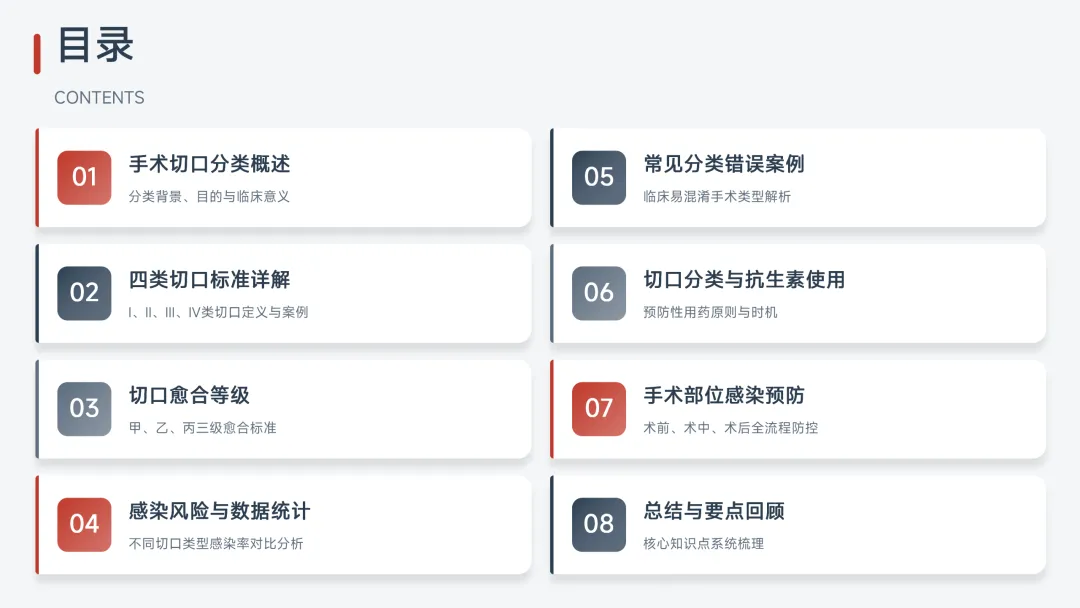Click the red 04 number badge
This screenshot has height=608, width=1080.
coord(84,525)
